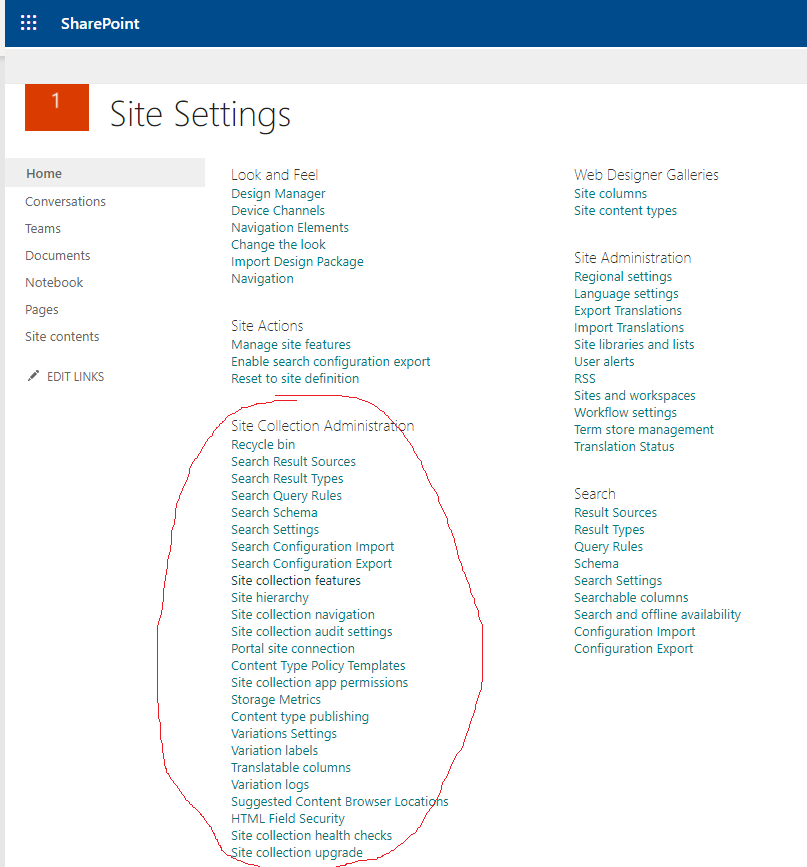This screenshot has width=807, height=867.
Task: Open Translatable columns
Action: point(291,768)
